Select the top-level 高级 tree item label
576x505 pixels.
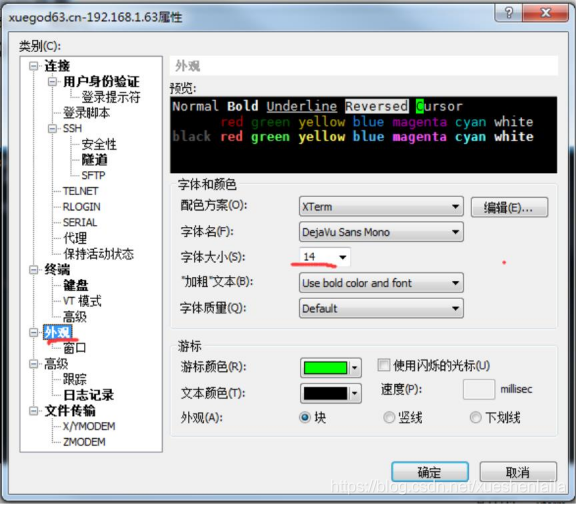coord(56,364)
